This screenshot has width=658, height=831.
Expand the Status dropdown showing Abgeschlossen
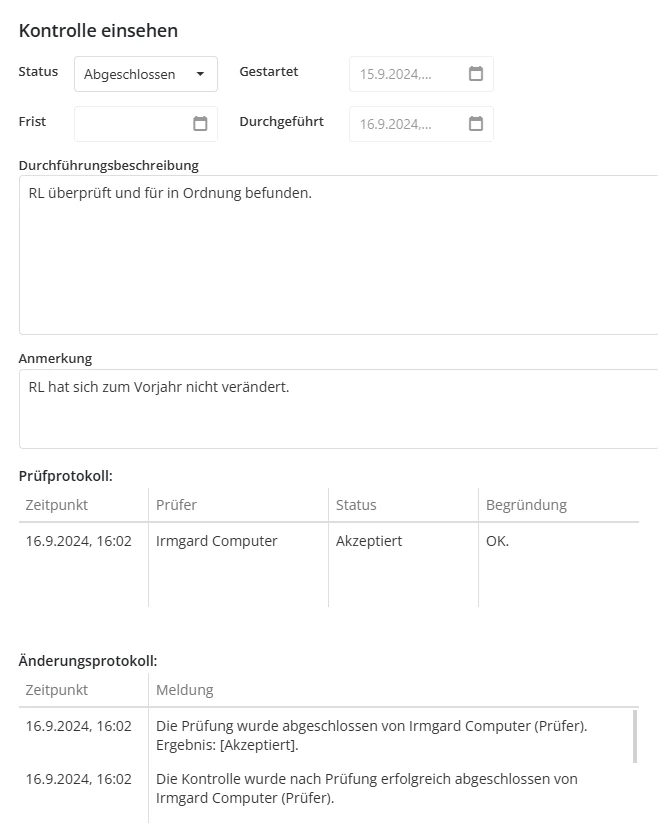coord(146,74)
